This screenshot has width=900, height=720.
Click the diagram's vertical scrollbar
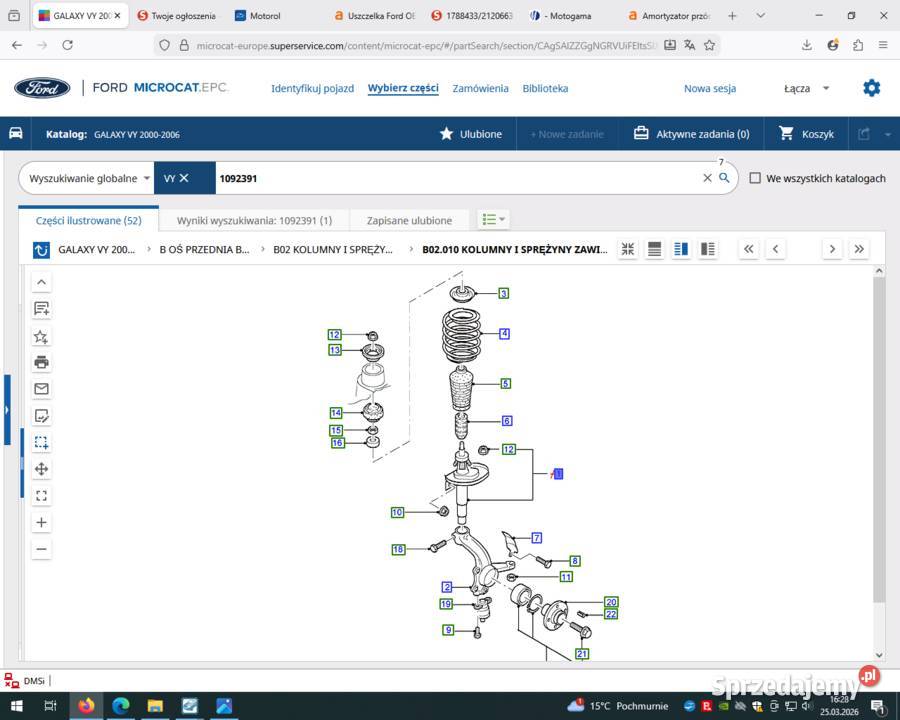tap(879, 440)
